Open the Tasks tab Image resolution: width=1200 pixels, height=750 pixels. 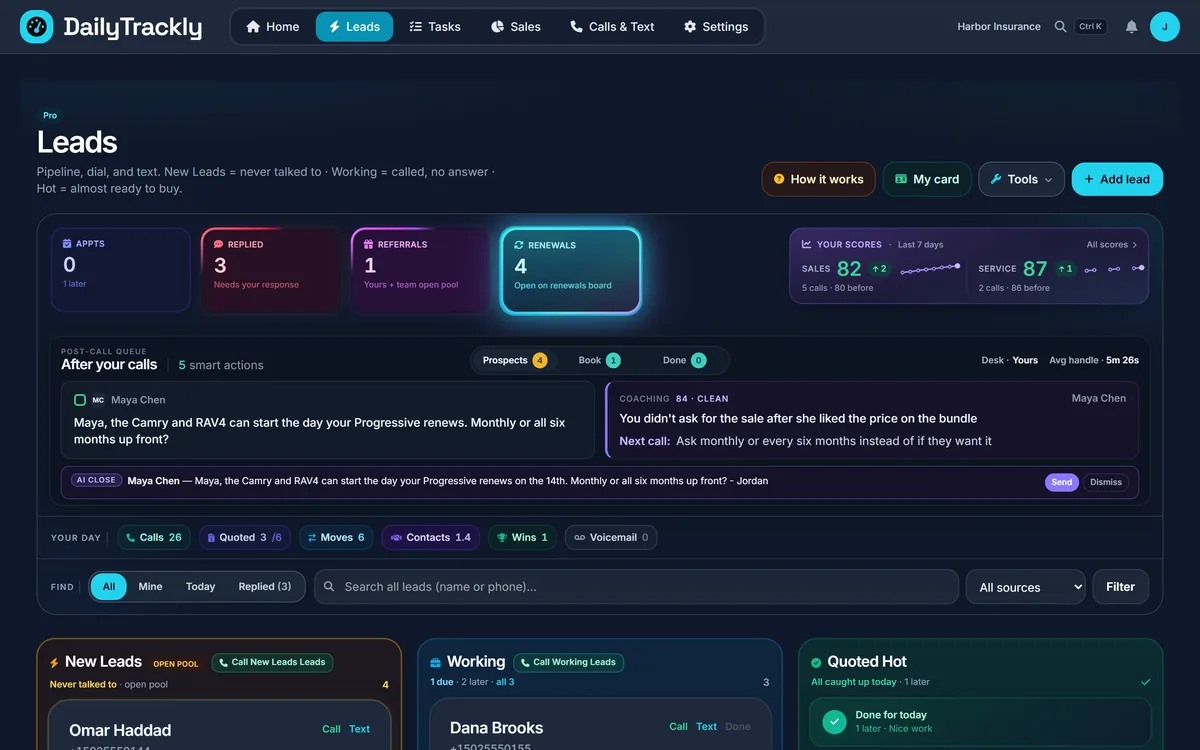435,27
